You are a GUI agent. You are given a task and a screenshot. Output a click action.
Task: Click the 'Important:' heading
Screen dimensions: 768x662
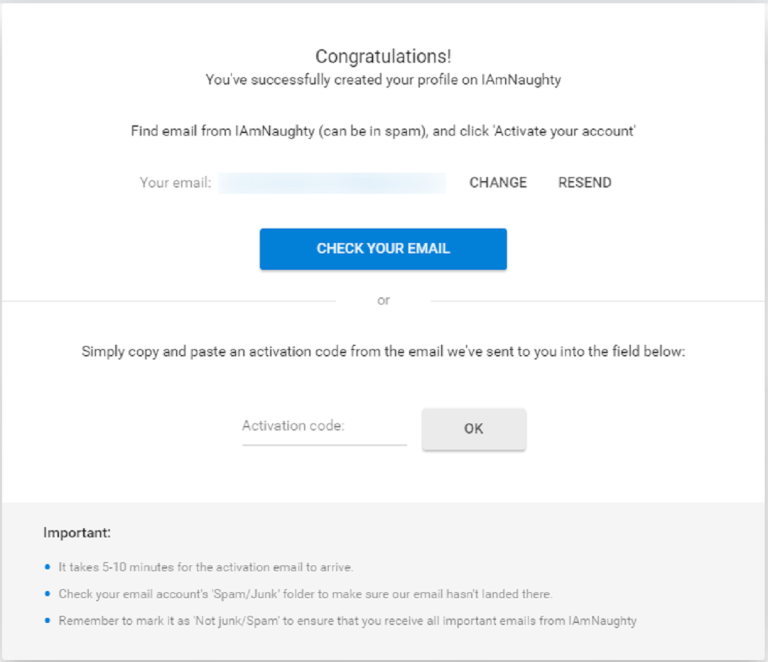point(77,533)
